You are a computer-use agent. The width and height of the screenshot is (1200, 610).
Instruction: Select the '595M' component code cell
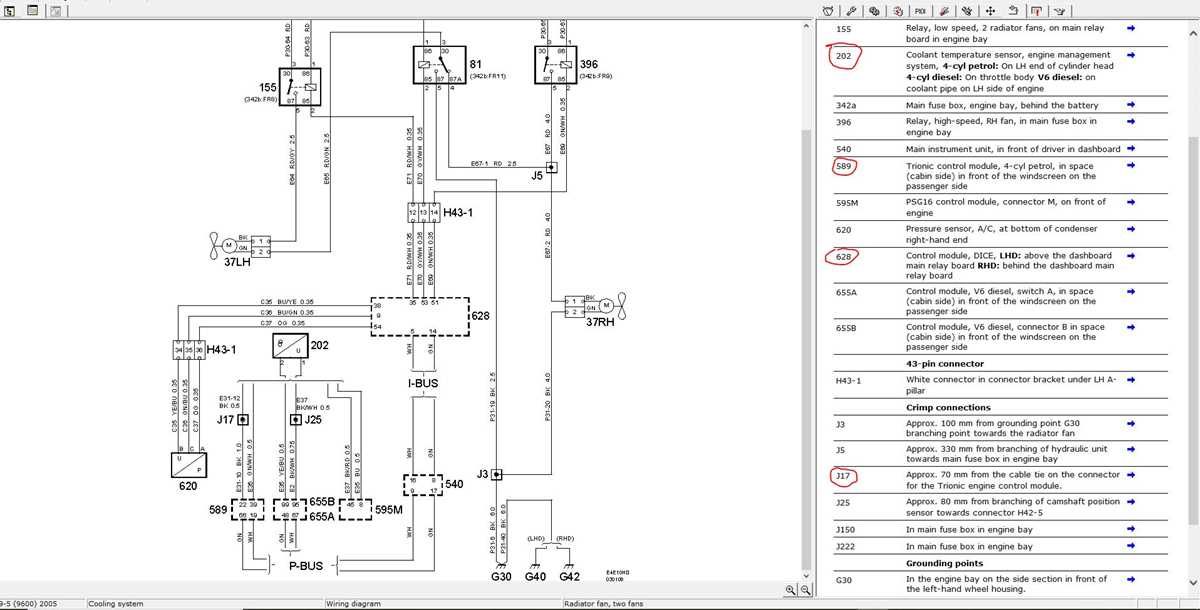pos(849,202)
